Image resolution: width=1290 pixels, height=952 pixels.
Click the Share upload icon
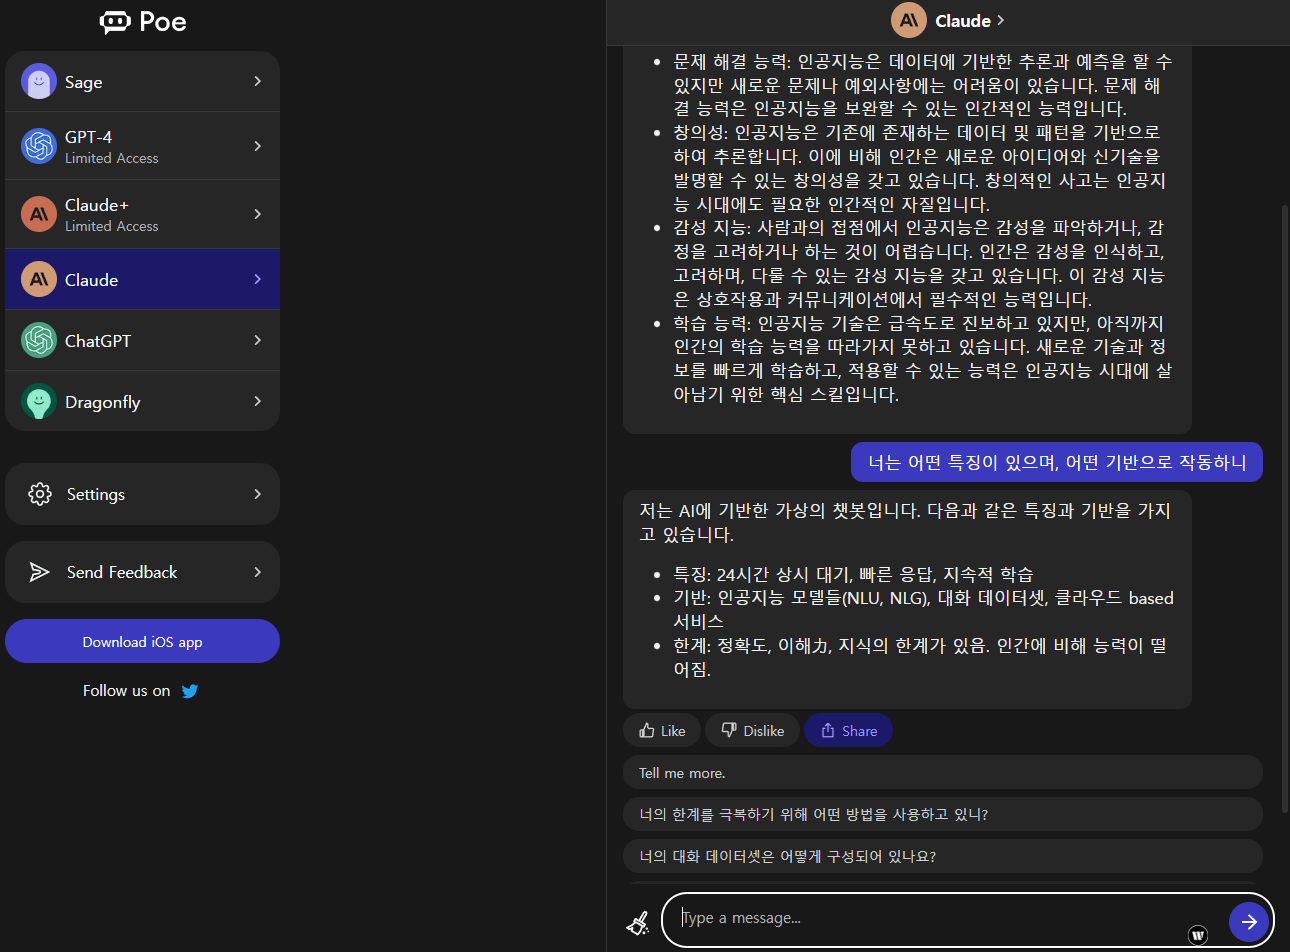[x=828, y=731]
